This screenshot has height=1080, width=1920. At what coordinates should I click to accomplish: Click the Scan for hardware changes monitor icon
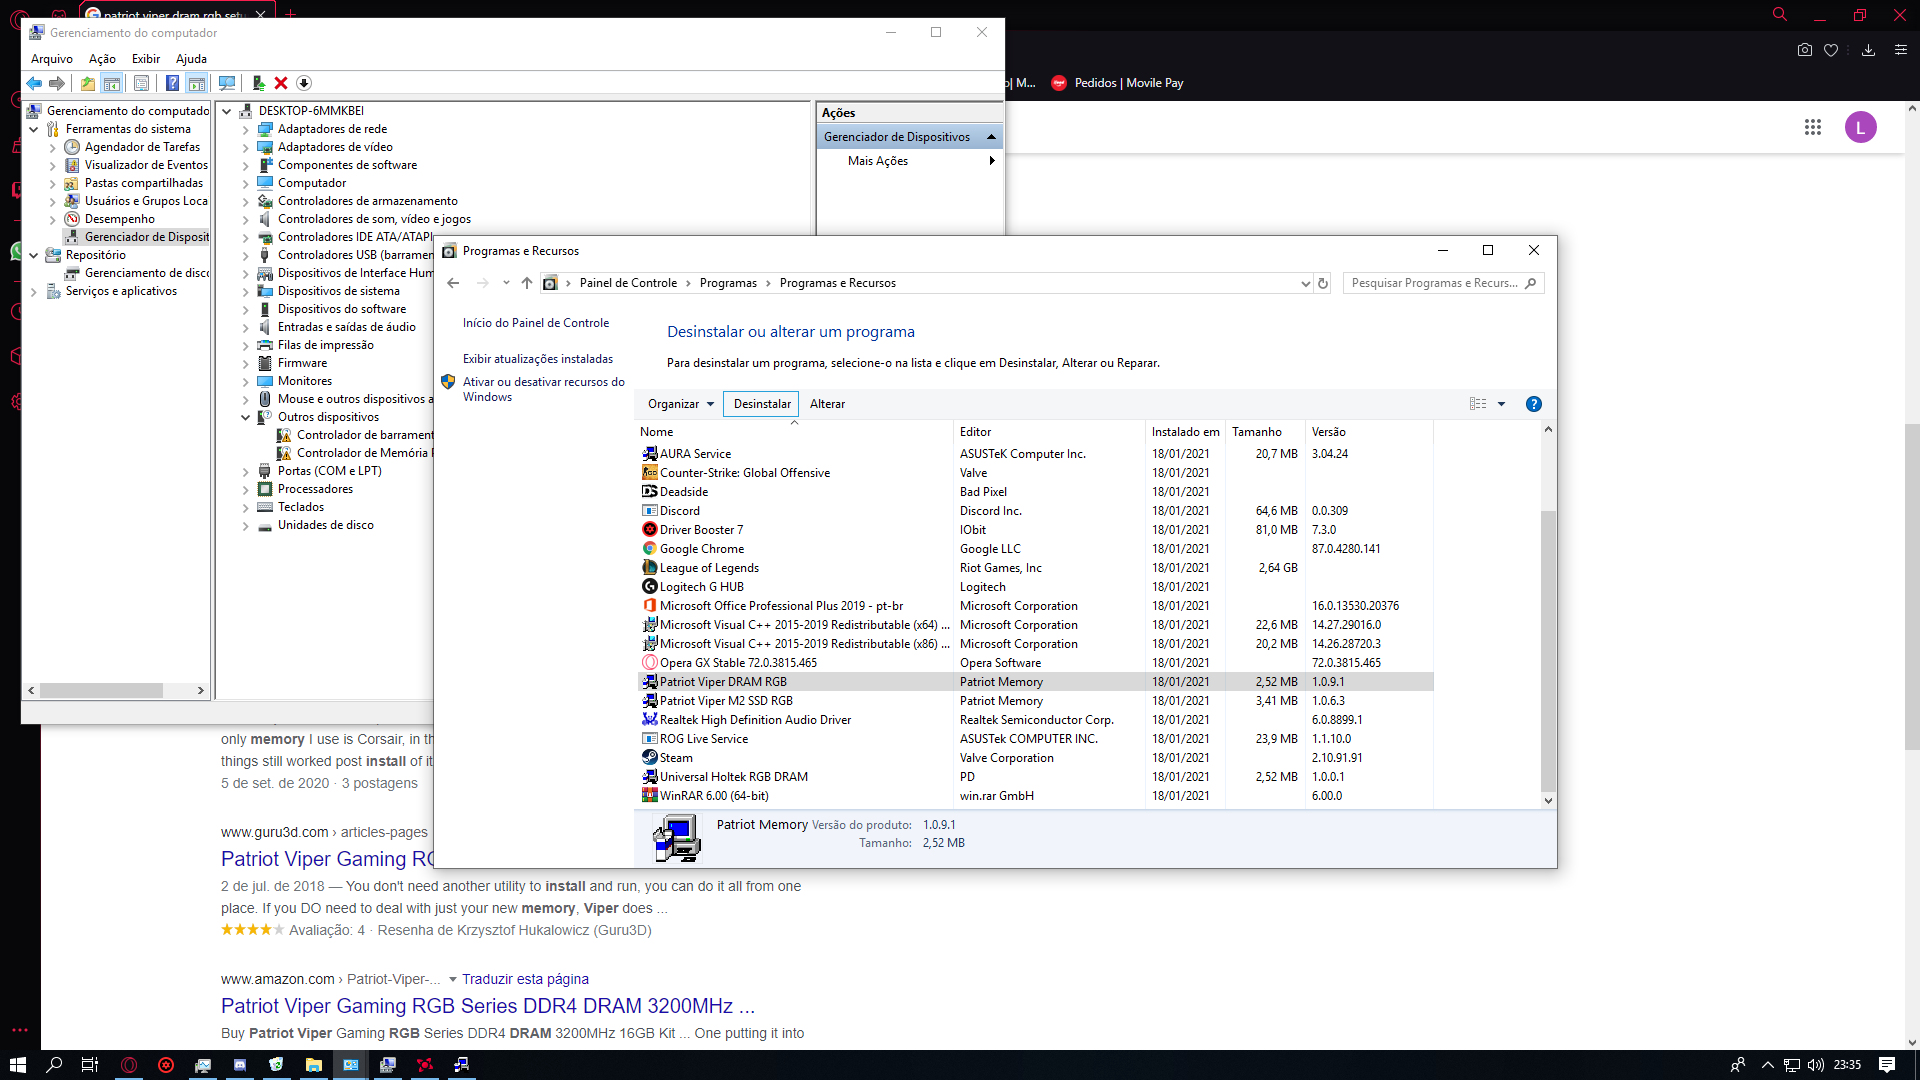pos(227,83)
